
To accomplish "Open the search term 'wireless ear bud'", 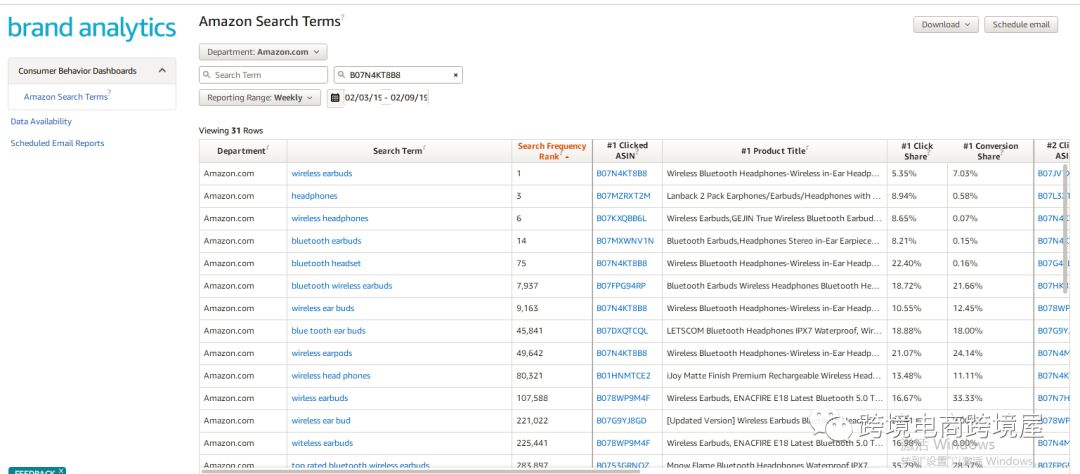I will click(x=321, y=420).
